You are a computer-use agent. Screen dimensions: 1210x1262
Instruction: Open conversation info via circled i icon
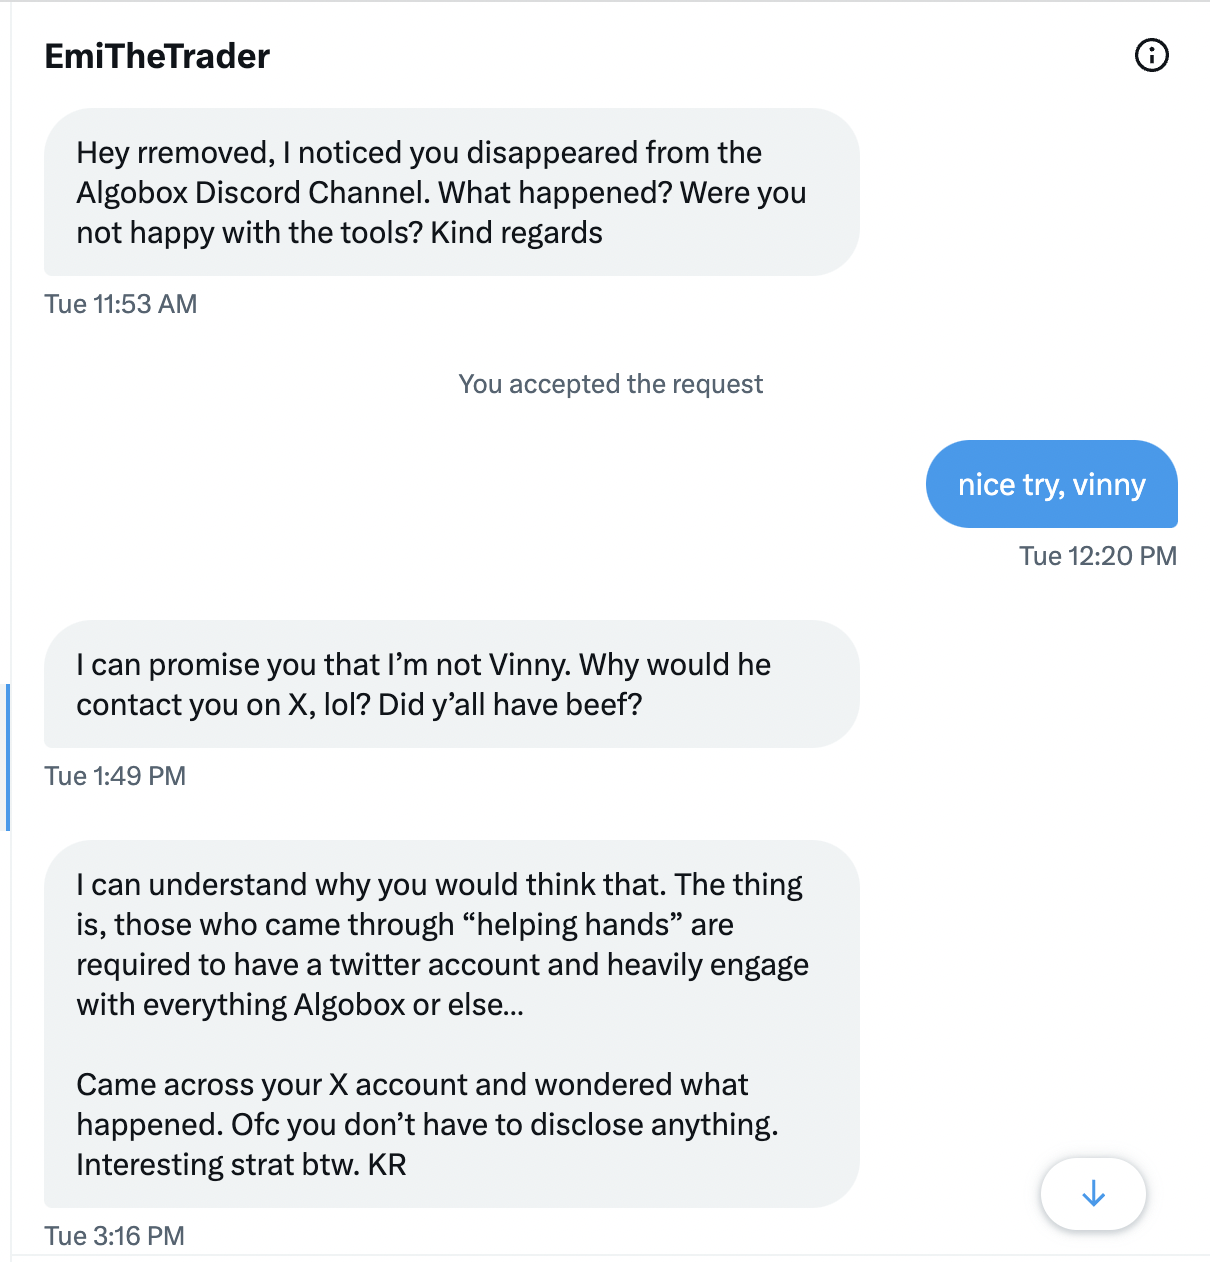[1152, 55]
